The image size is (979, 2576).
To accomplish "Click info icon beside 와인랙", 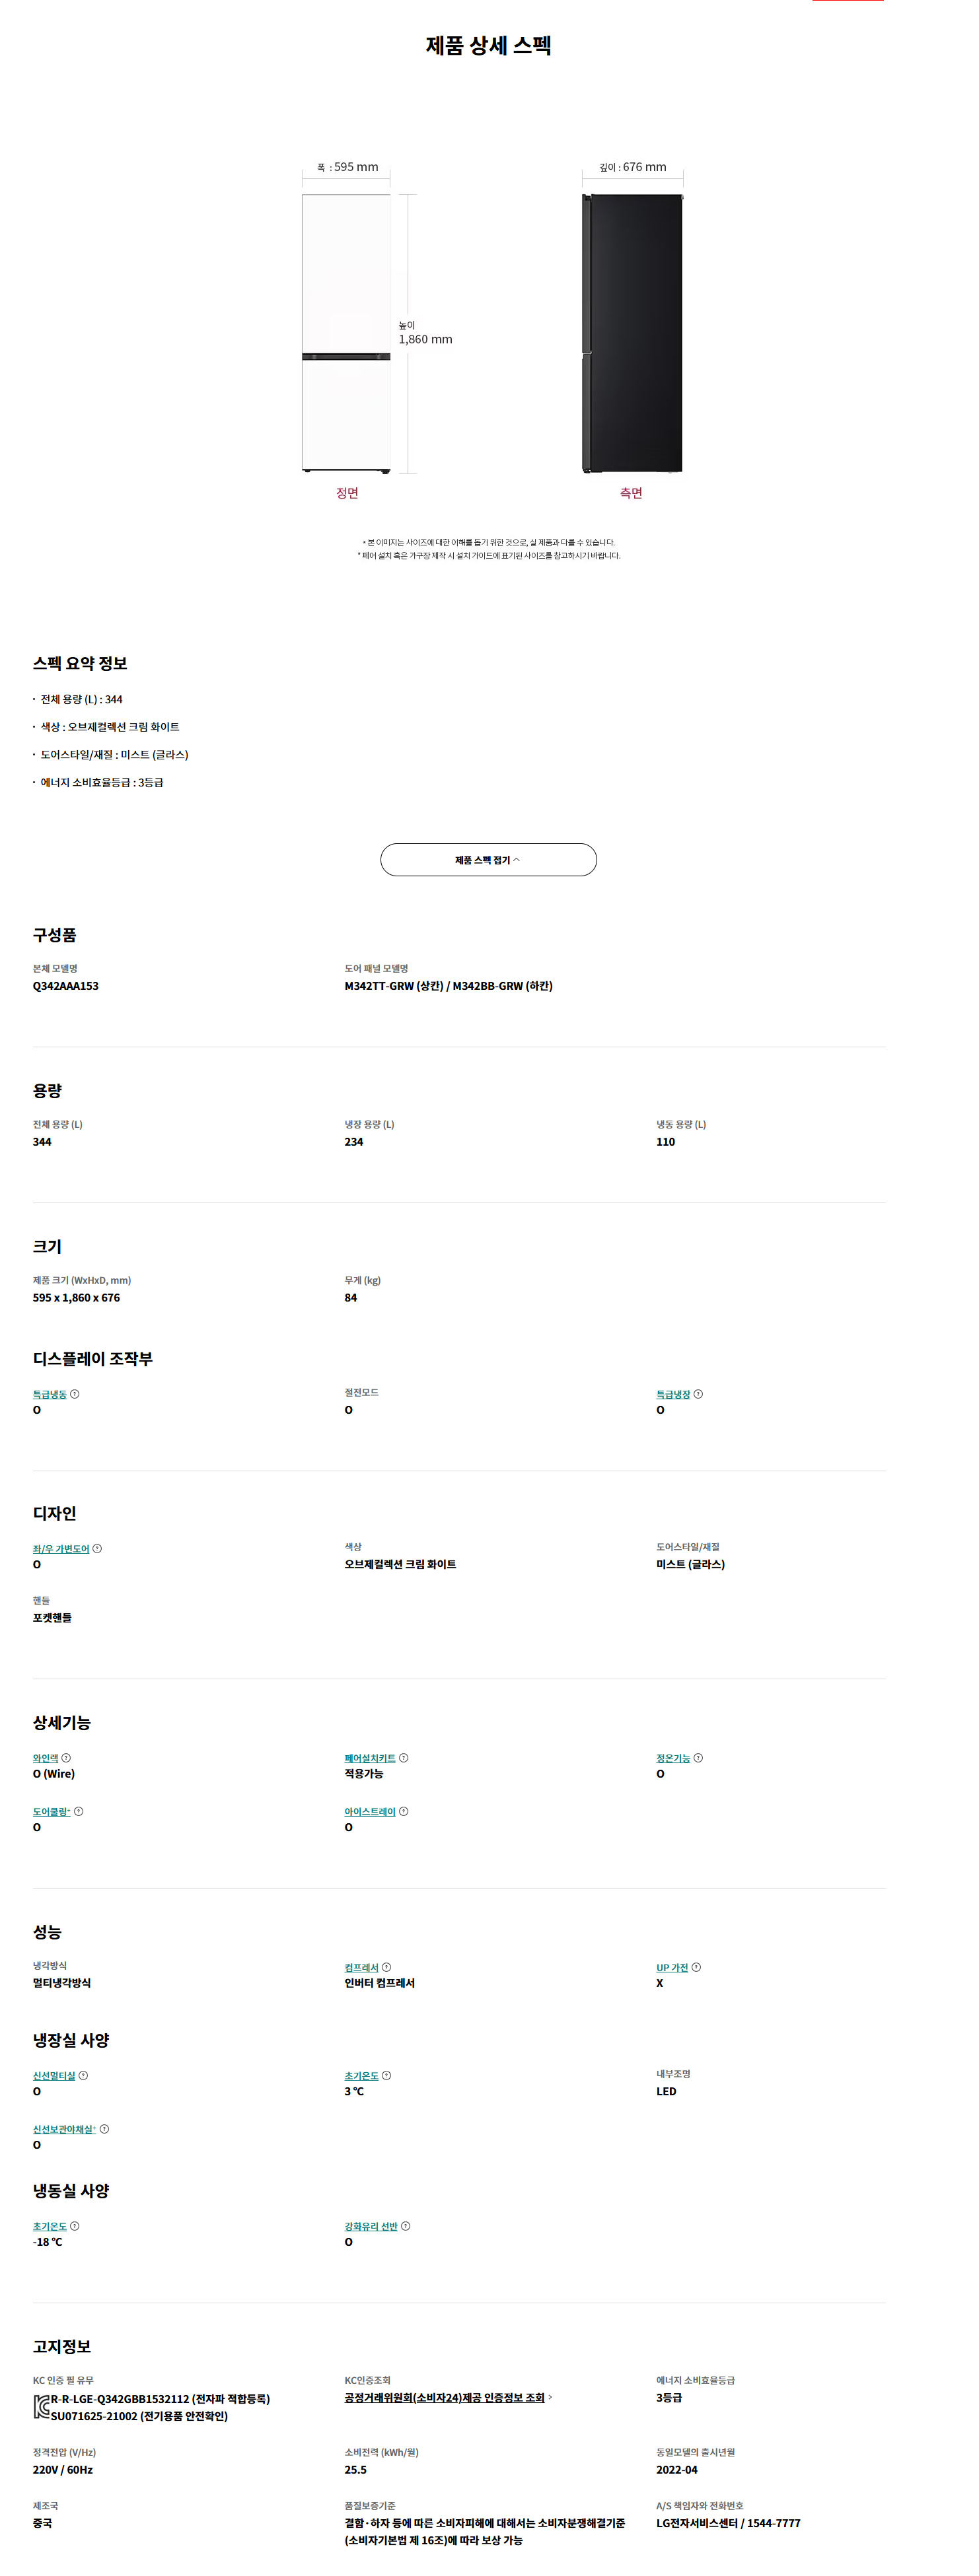I will (66, 1758).
